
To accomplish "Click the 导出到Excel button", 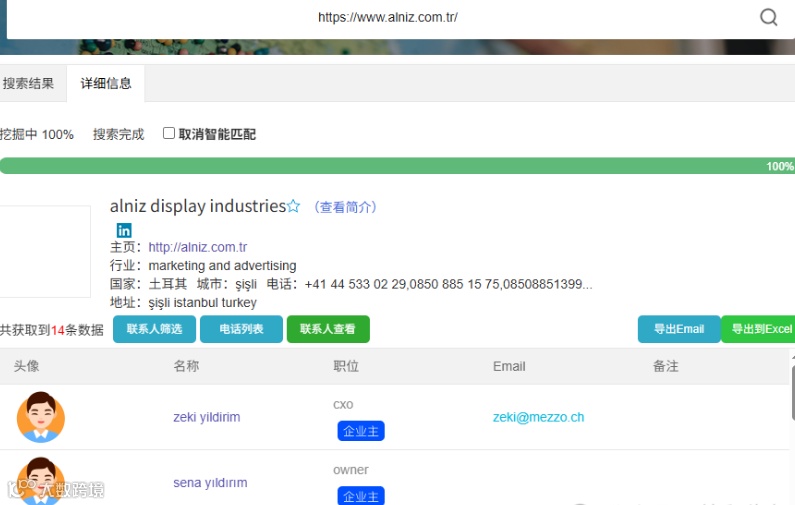I will 759,329.
